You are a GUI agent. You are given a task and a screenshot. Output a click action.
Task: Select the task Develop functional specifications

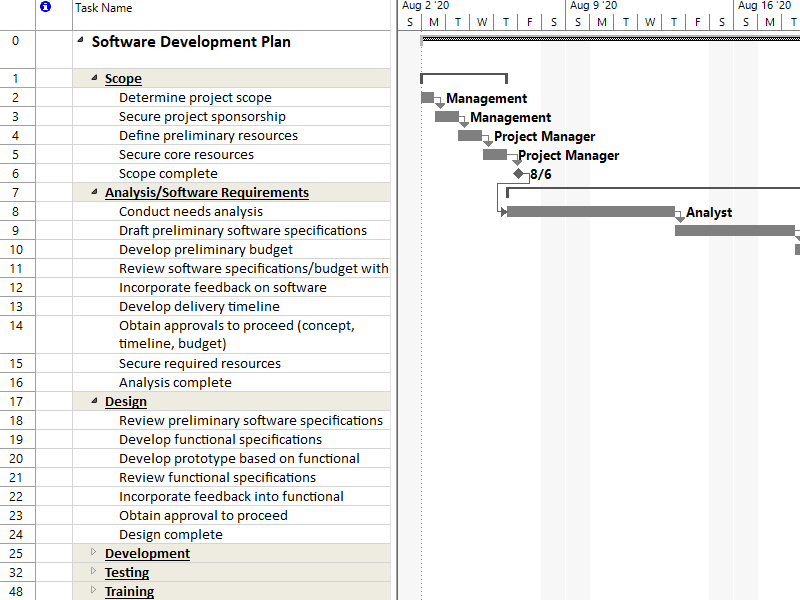click(220, 439)
